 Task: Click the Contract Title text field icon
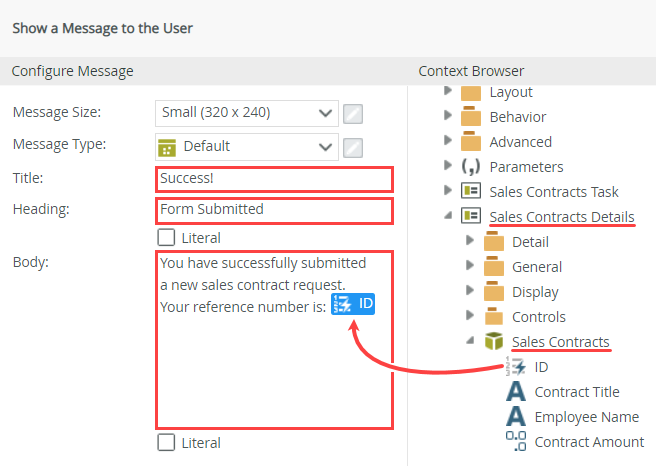coord(516,392)
